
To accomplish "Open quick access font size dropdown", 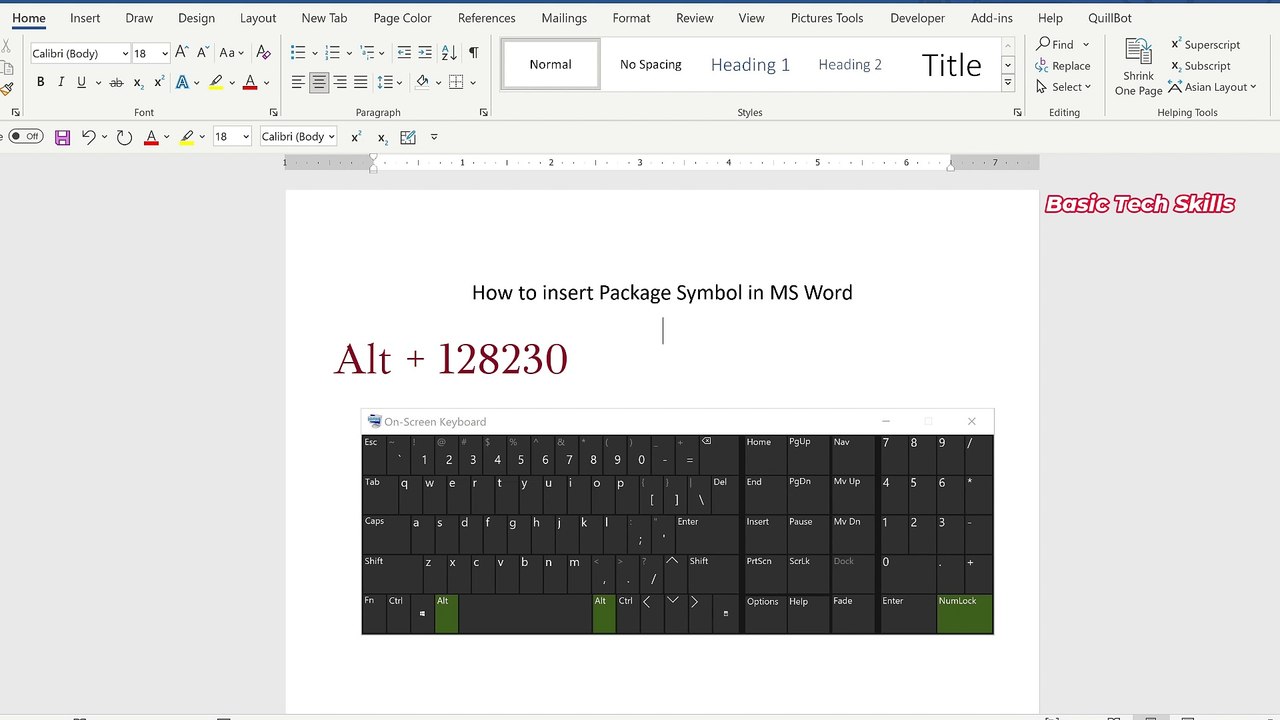I will click(x=246, y=137).
